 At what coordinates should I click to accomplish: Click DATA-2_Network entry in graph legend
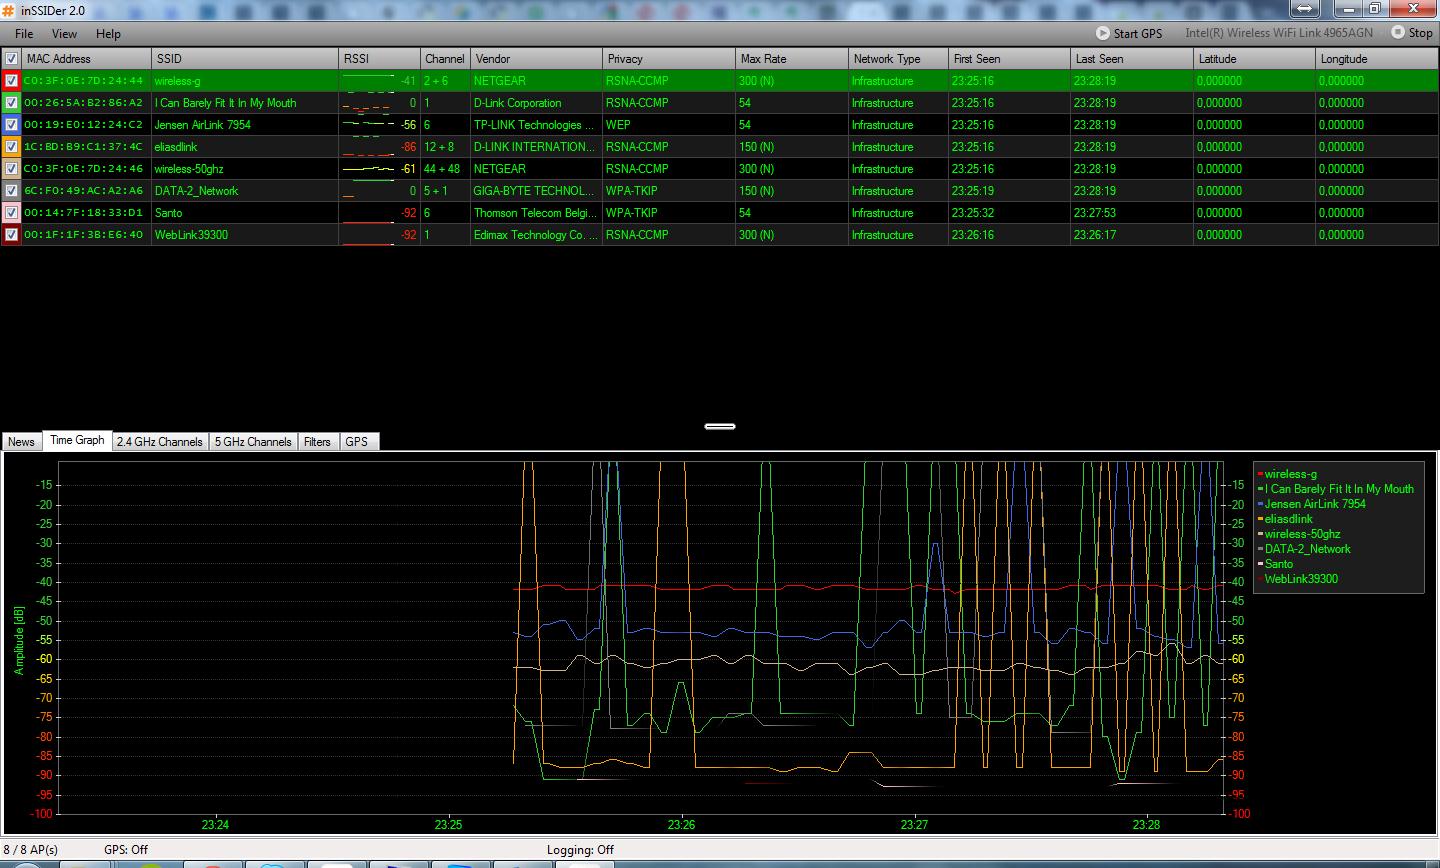pos(1305,549)
